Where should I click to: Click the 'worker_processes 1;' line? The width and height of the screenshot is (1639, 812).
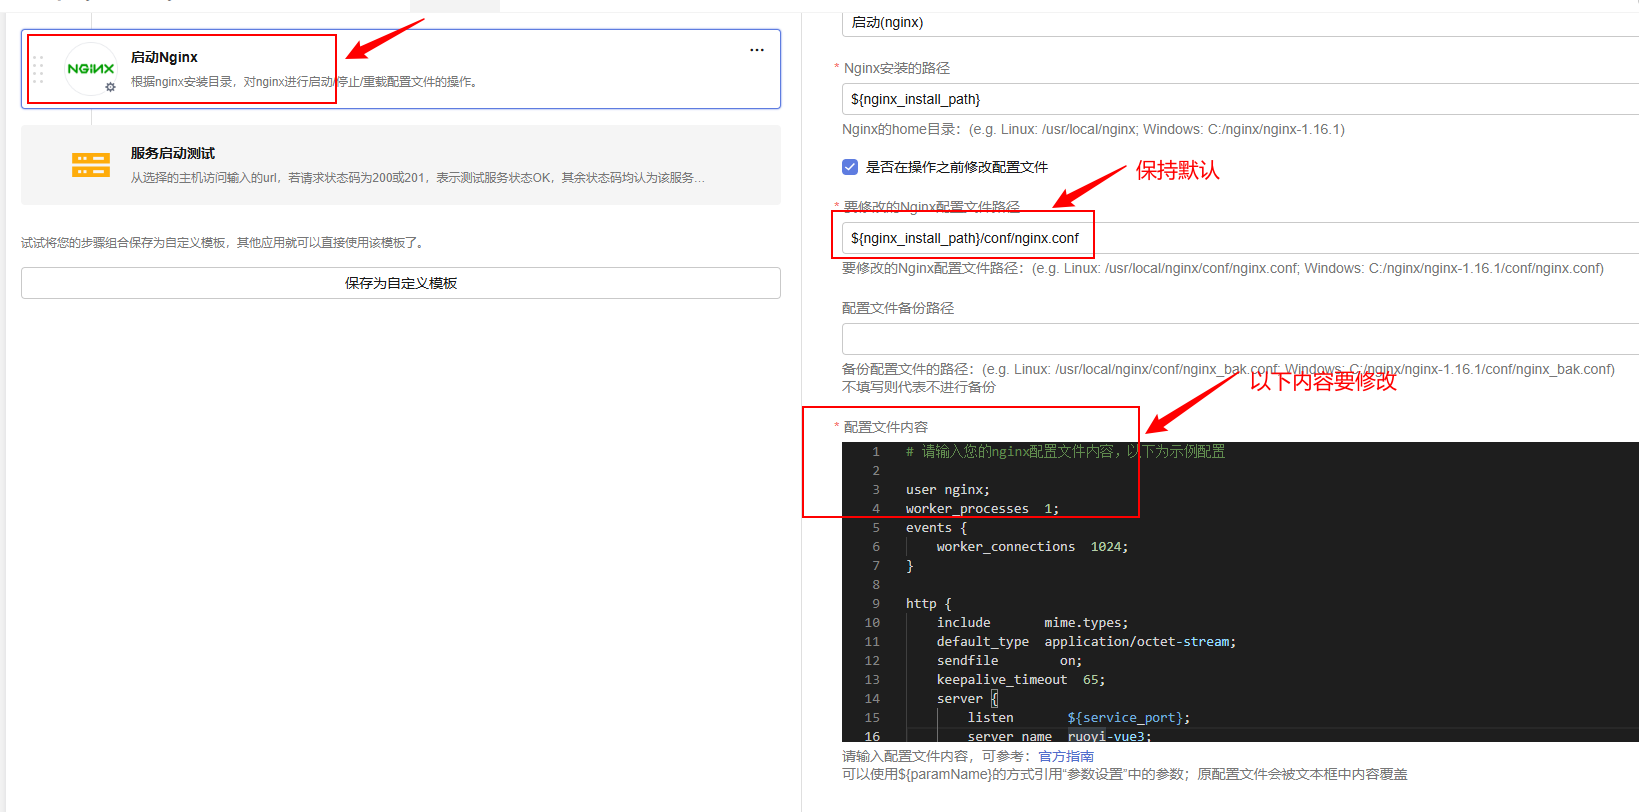point(982,509)
